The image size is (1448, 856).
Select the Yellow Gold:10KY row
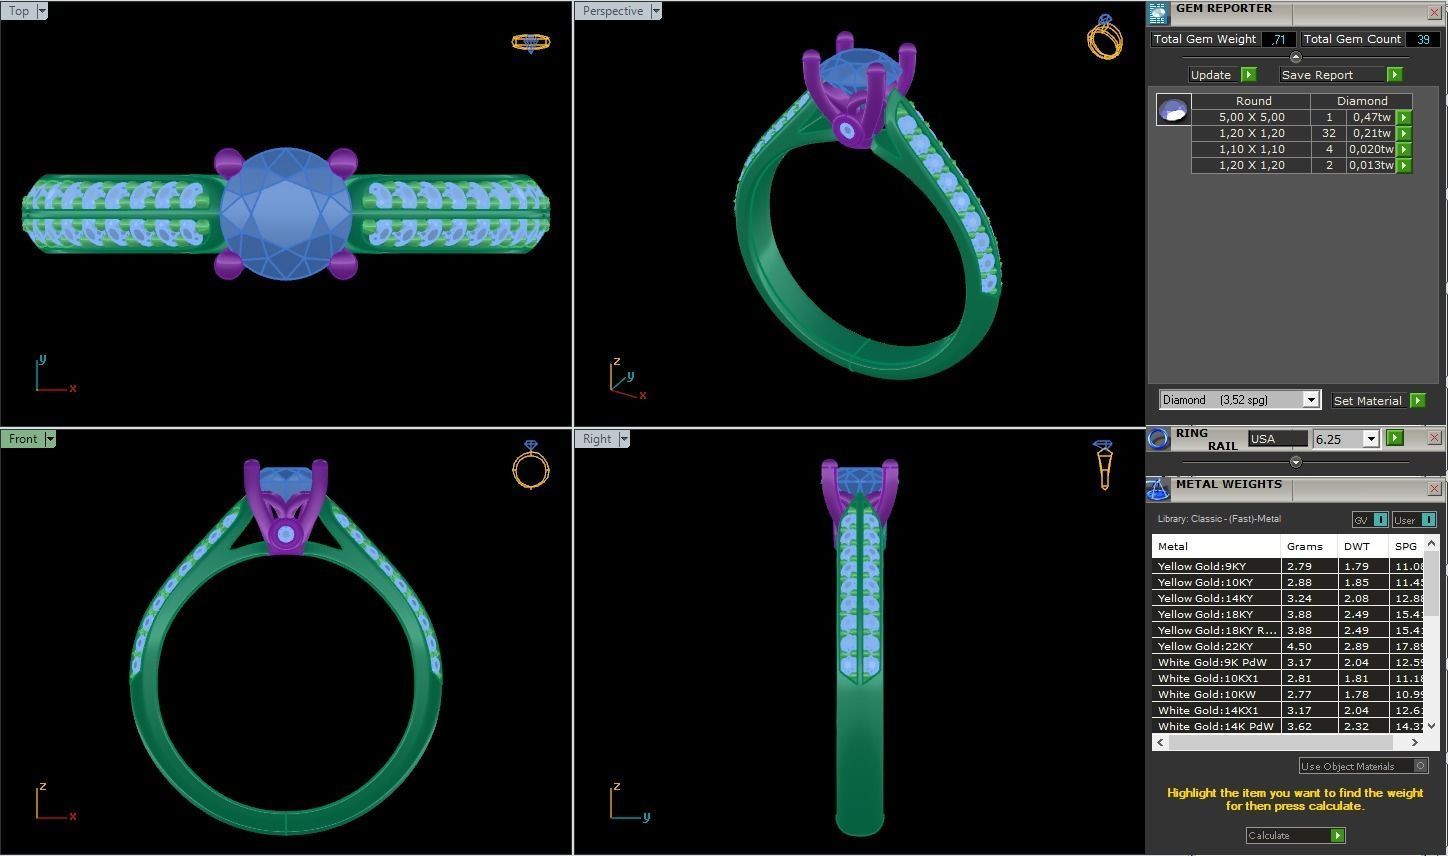coord(1288,582)
